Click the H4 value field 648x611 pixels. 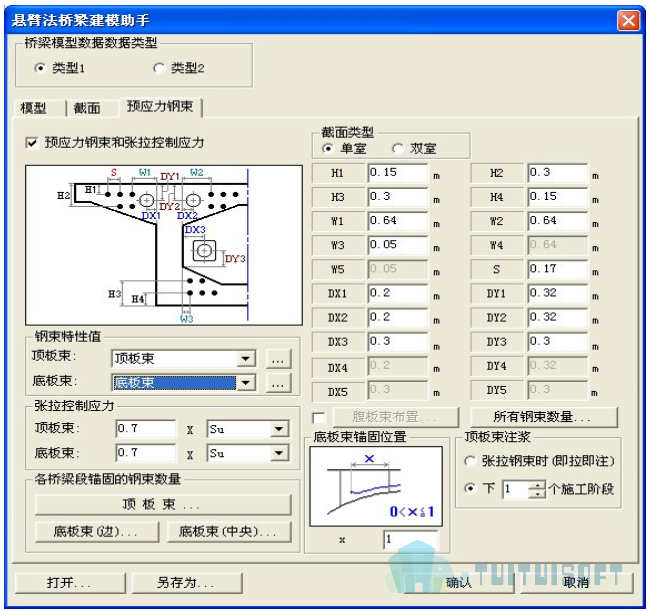coord(557,197)
